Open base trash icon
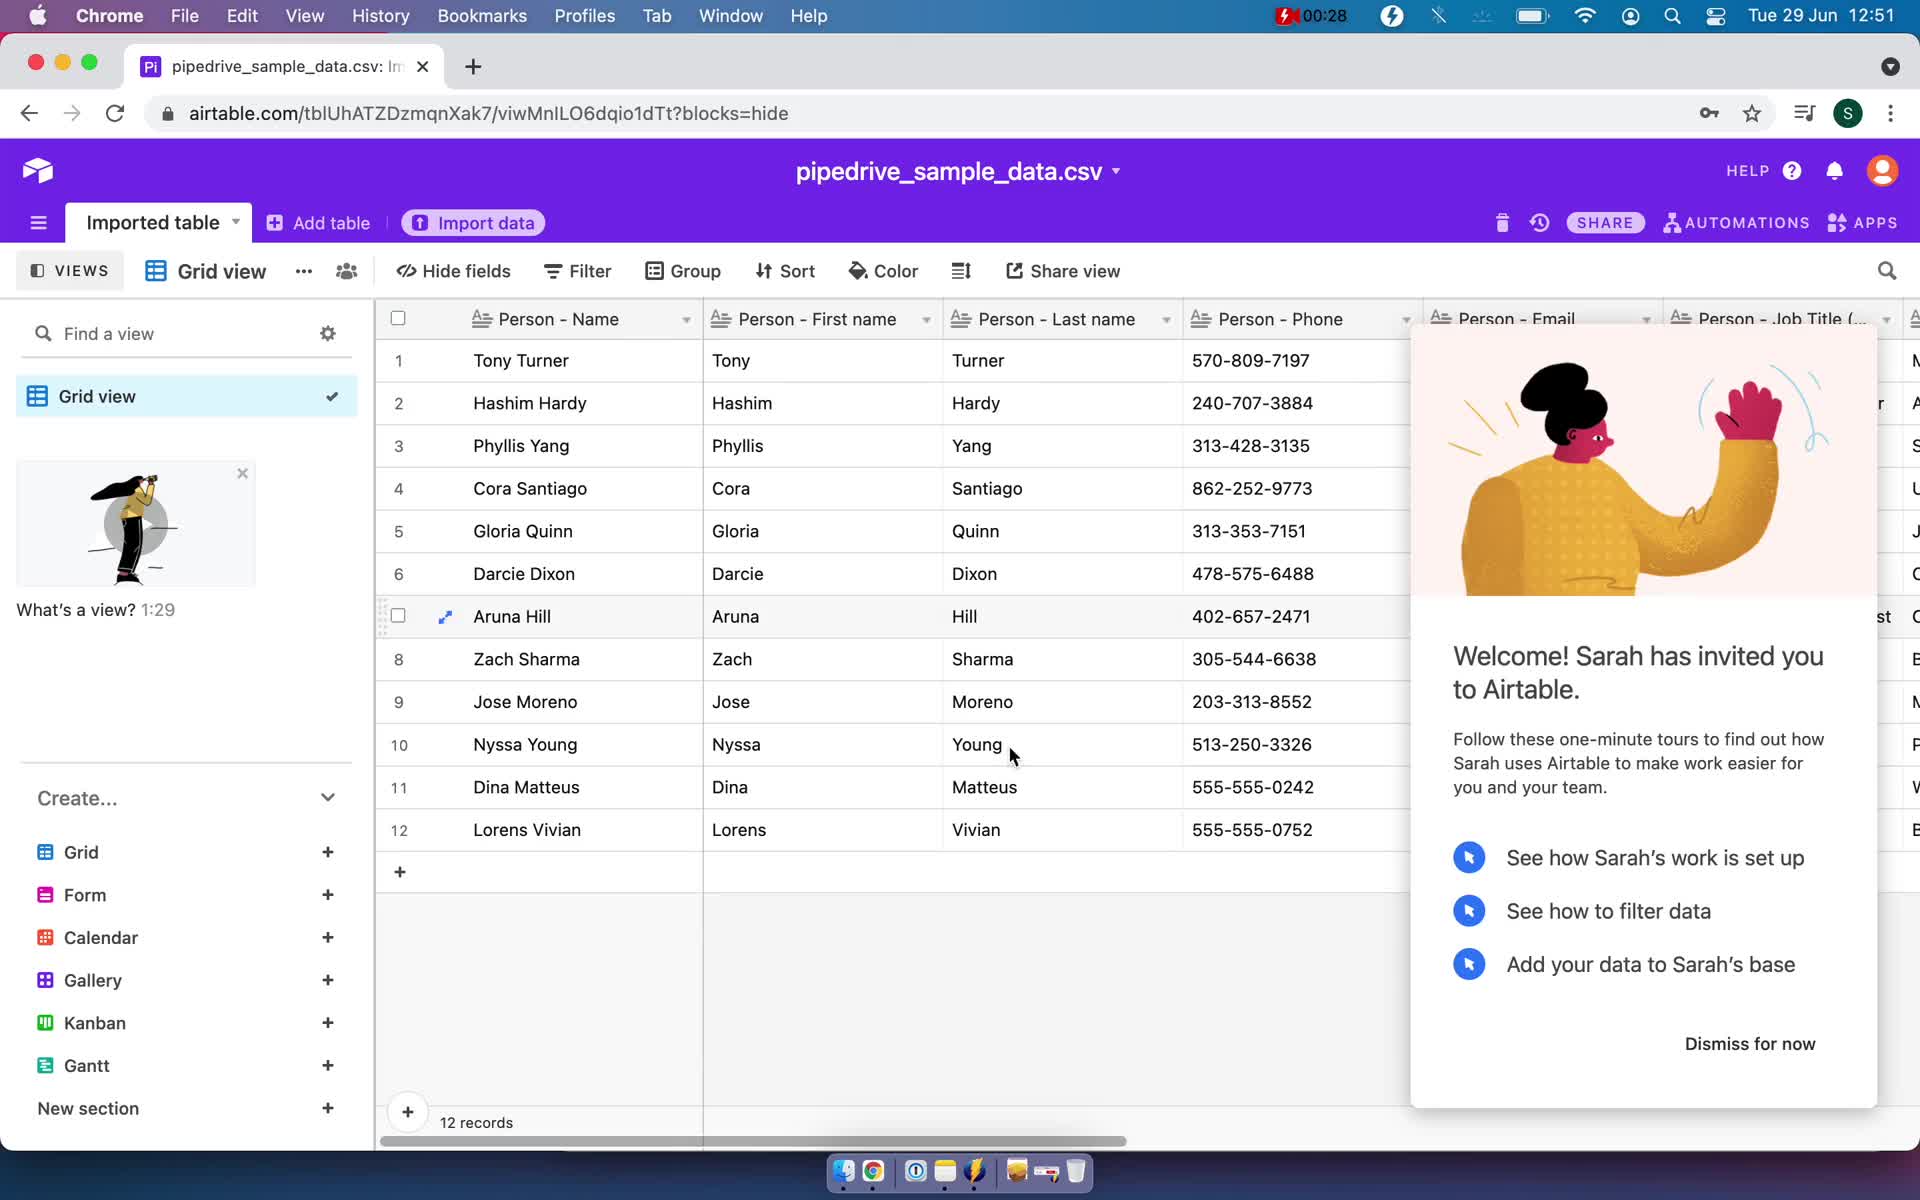The image size is (1920, 1200). [x=1502, y=223]
